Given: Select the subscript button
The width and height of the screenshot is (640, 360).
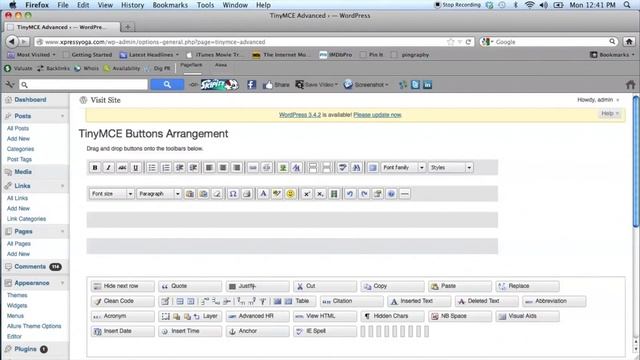Looking at the screenshot, I should click(x=320, y=194).
